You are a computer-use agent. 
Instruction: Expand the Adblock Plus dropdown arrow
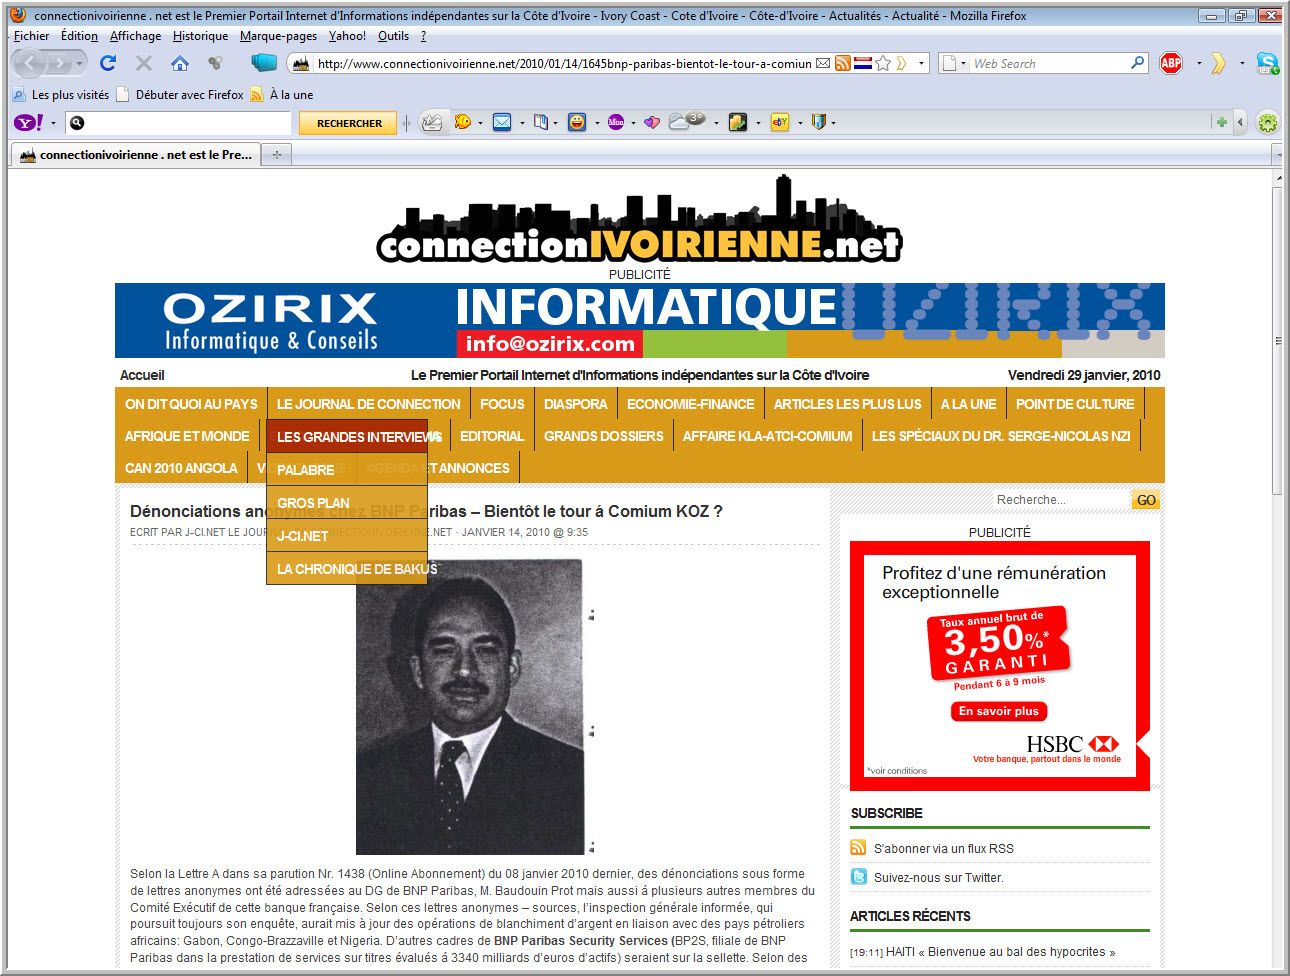click(x=1198, y=63)
